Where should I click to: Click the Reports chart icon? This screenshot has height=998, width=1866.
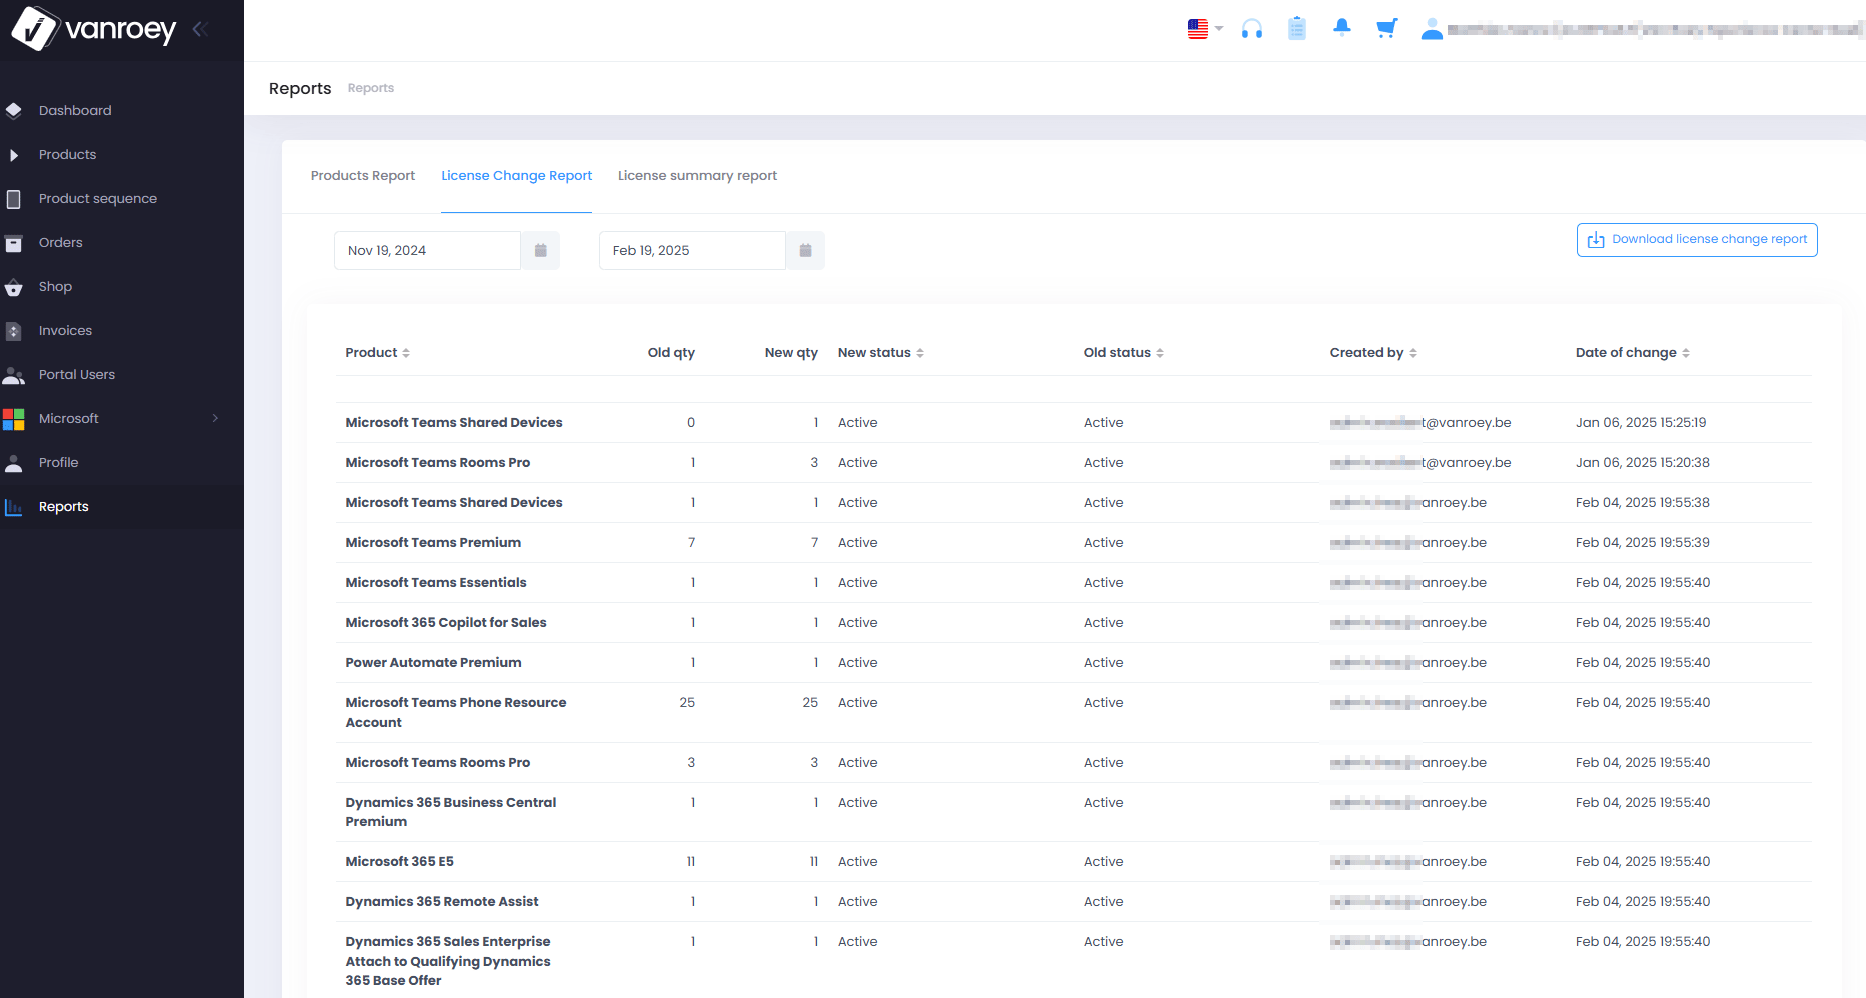14,507
